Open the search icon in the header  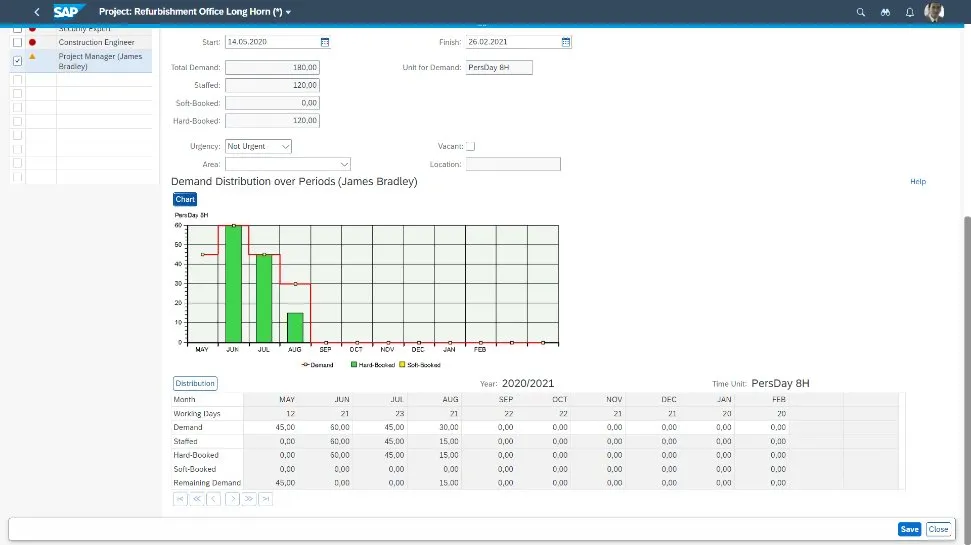860,12
